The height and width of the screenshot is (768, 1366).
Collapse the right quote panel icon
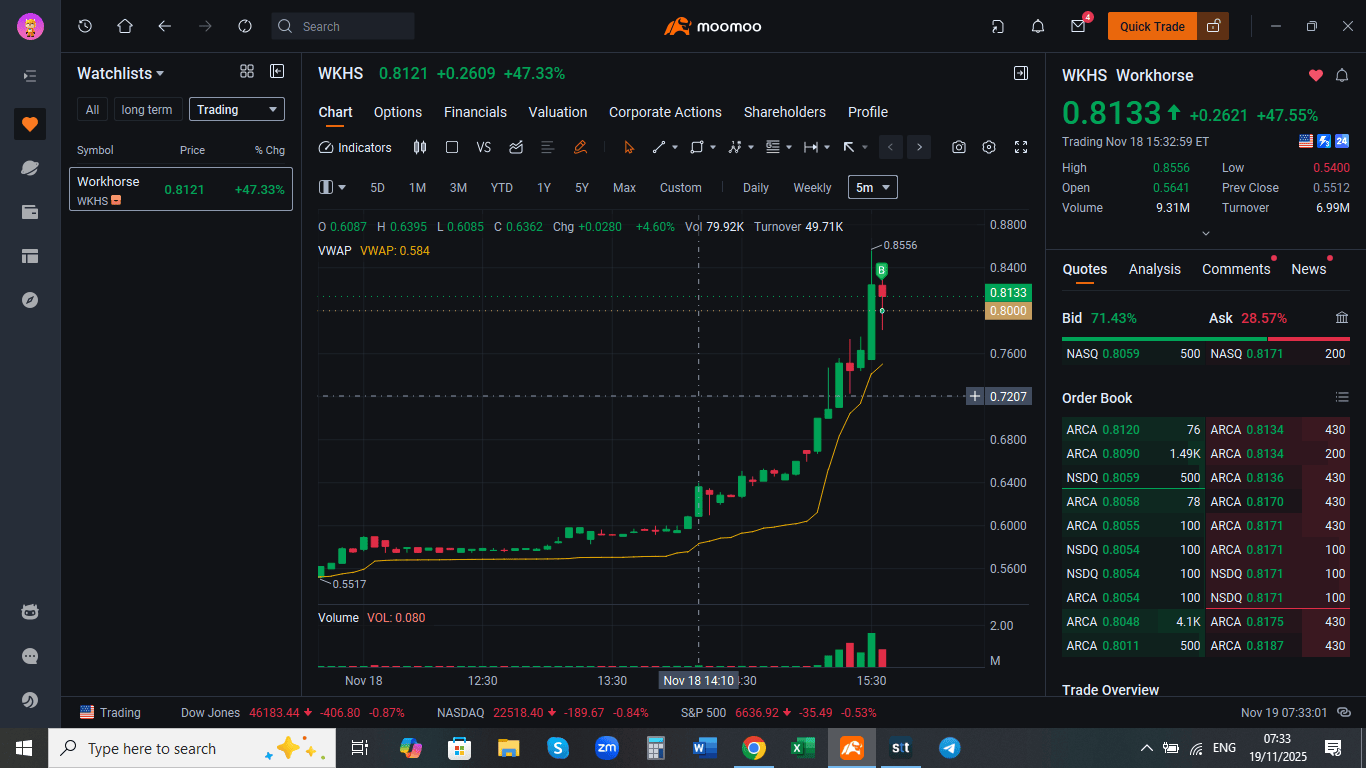tap(1021, 73)
